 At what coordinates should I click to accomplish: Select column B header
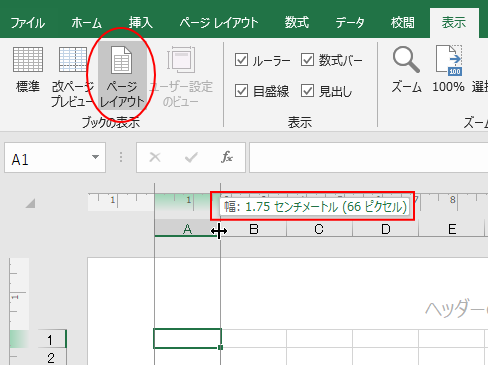click(254, 229)
